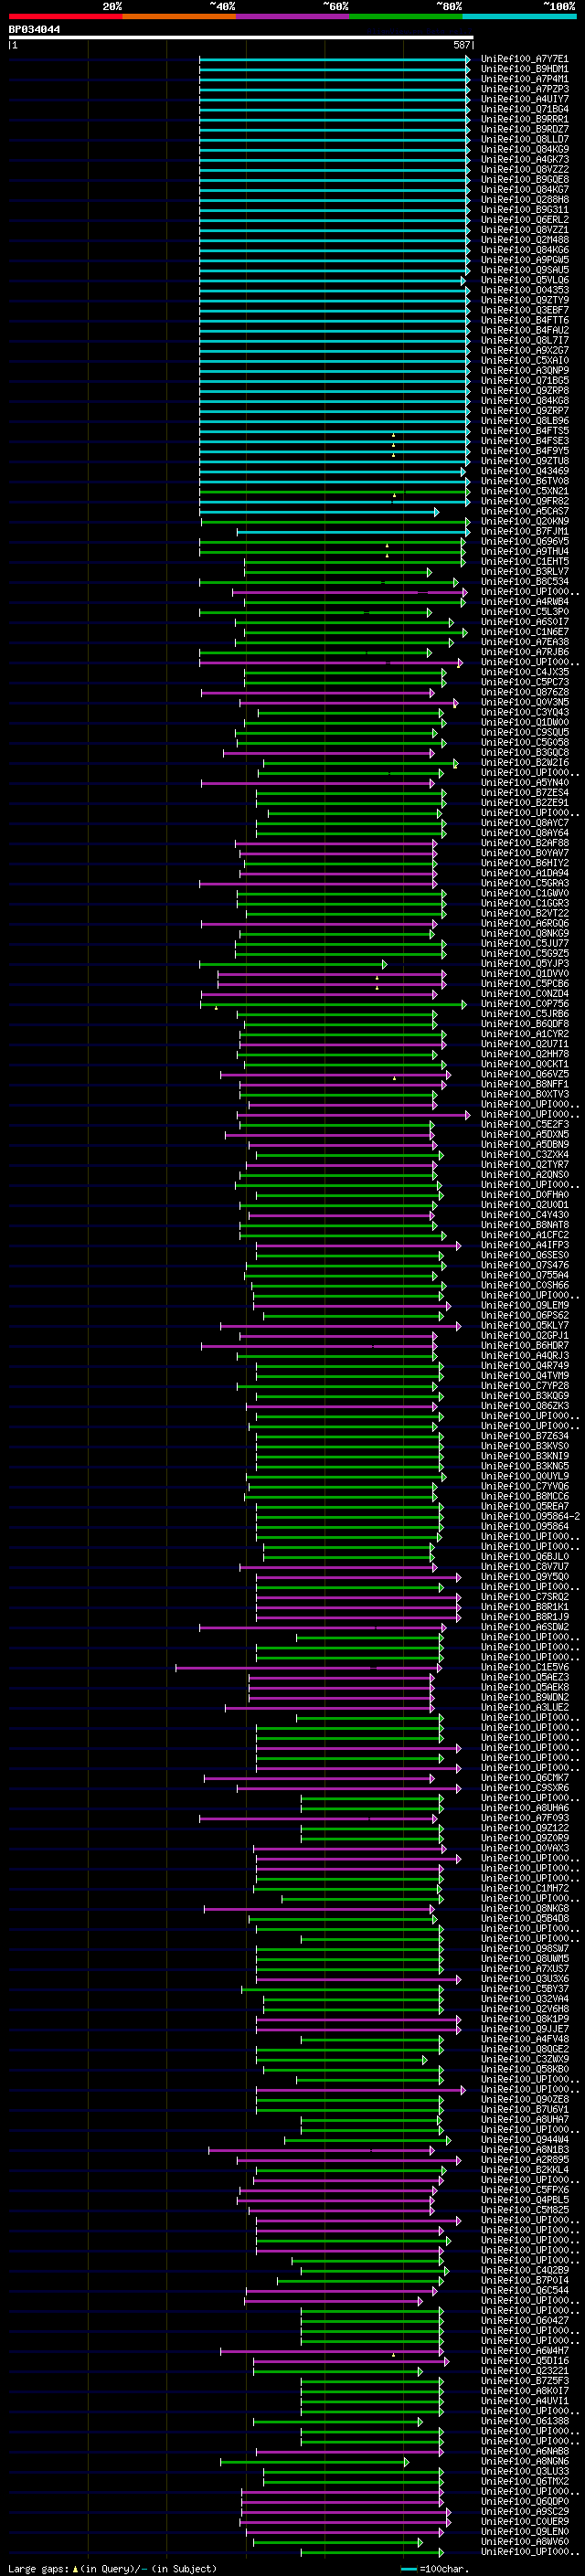Select hit UniRef100_C1N6E7
The width and height of the screenshot is (585, 2576).
(x=524, y=632)
